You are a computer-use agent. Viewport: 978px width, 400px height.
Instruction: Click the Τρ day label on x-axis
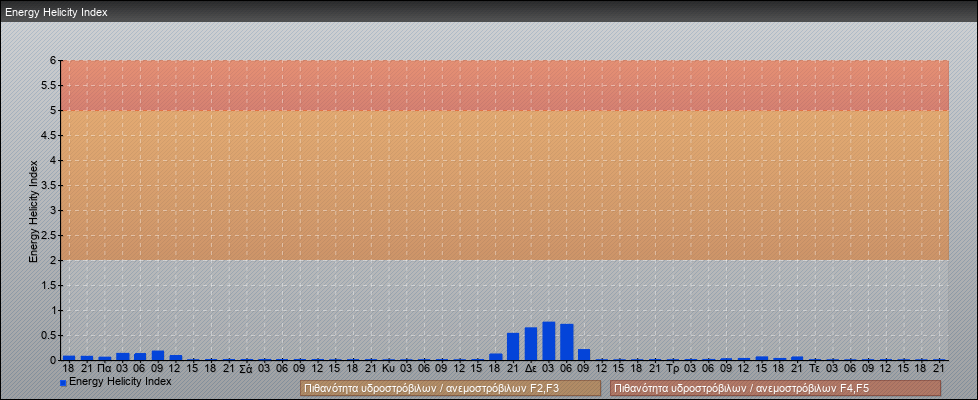tap(673, 368)
